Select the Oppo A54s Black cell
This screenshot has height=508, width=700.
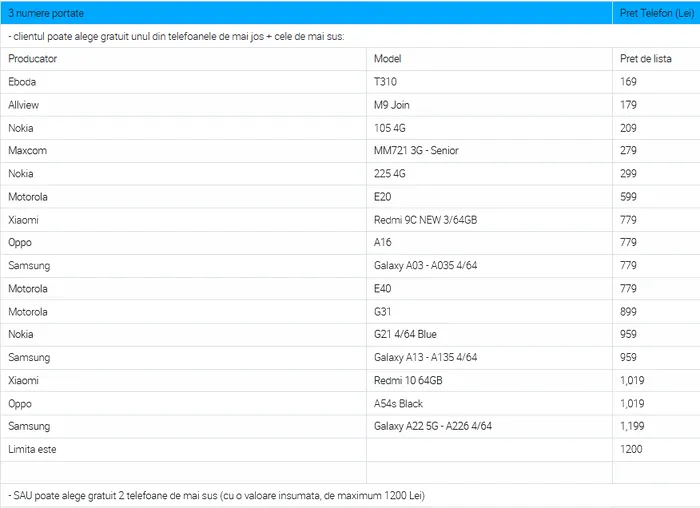(489, 404)
